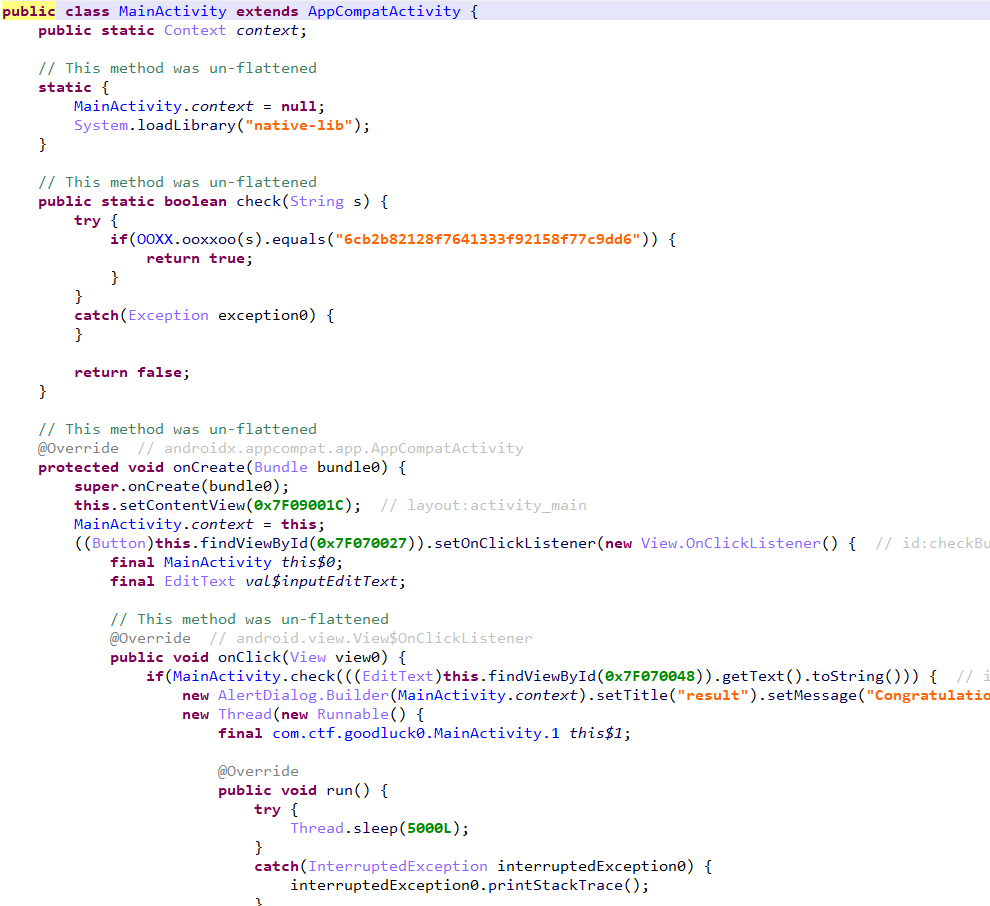Click the setOnClickListener method call

[515, 543]
